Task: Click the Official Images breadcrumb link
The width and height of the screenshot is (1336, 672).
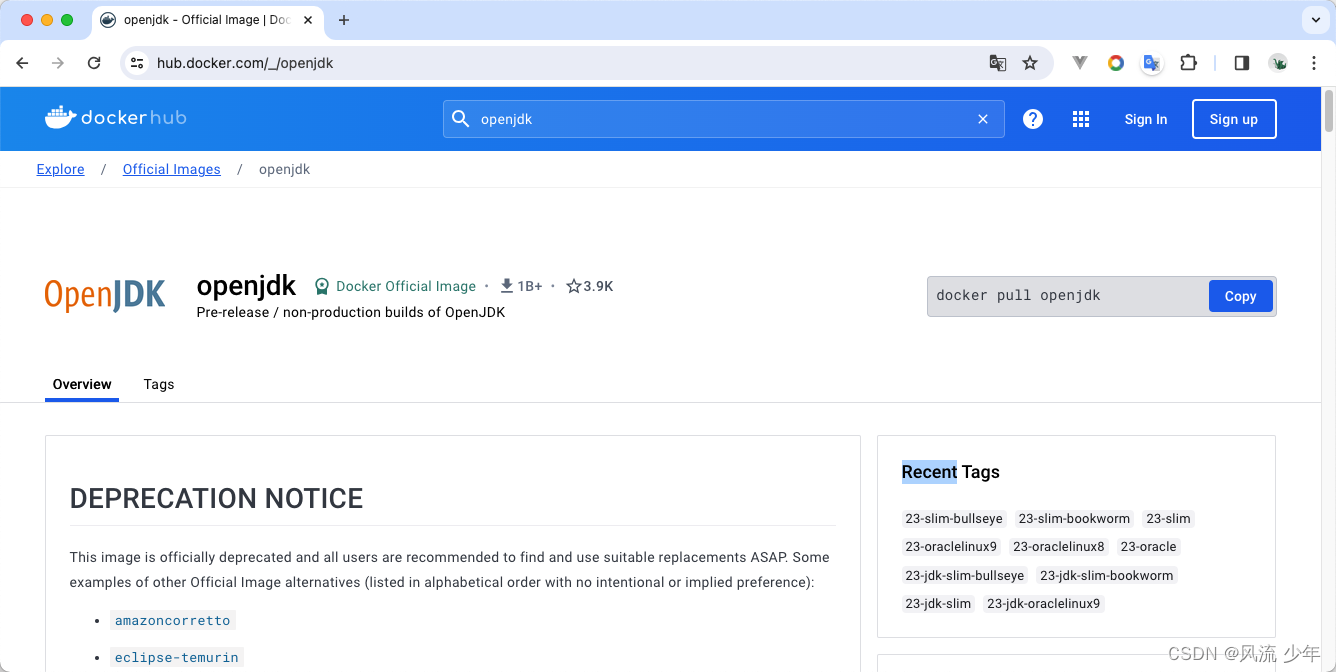Action: pos(171,169)
